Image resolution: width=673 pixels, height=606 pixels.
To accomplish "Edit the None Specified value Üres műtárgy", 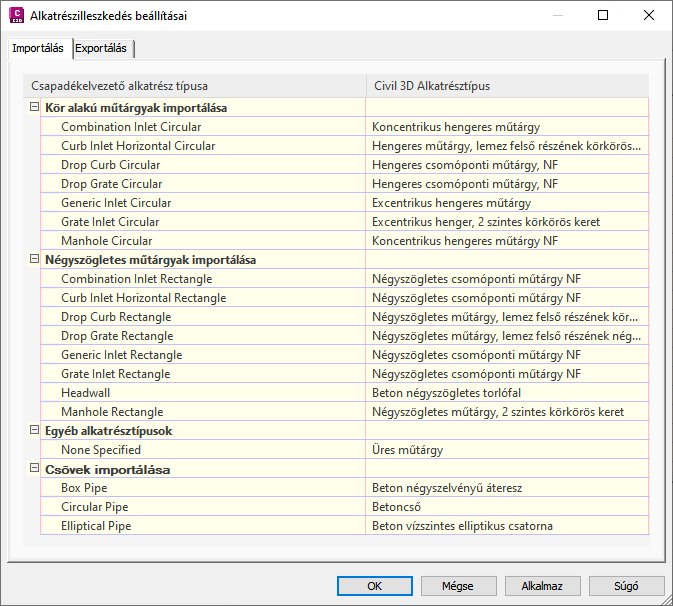I will 506,450.
